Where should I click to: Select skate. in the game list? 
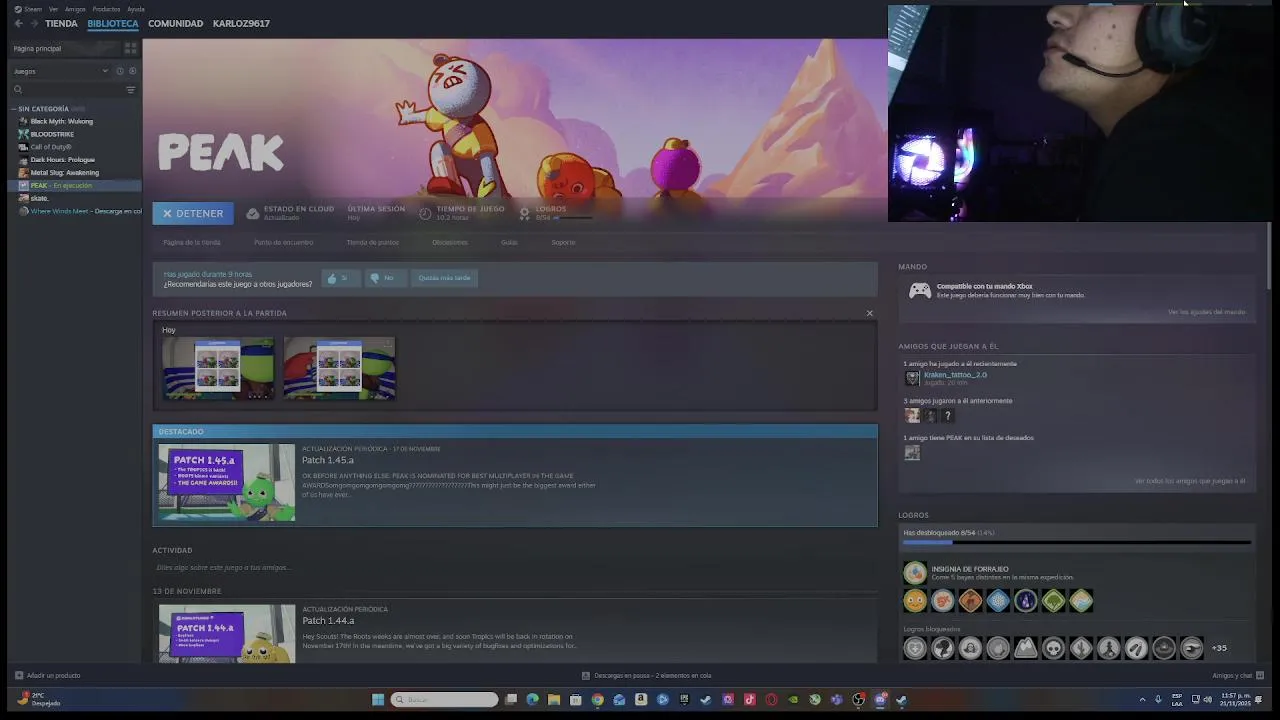[39, 198]
